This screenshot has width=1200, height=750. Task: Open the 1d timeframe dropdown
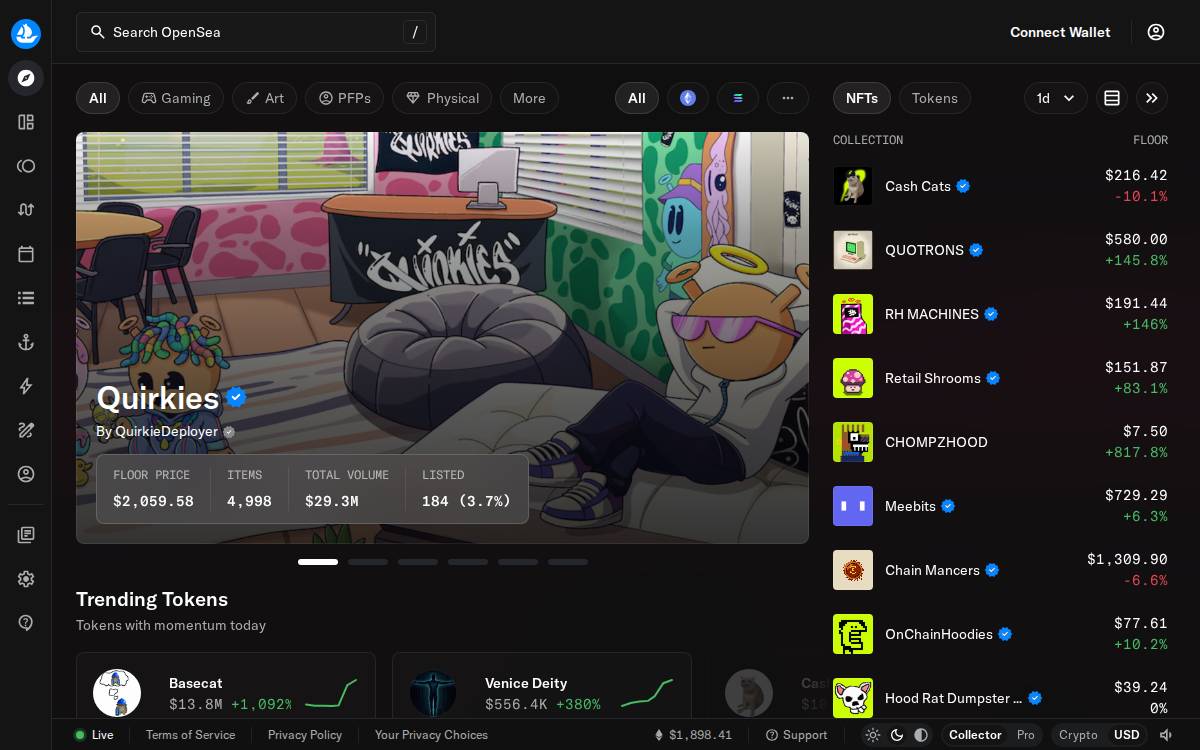1056,98
